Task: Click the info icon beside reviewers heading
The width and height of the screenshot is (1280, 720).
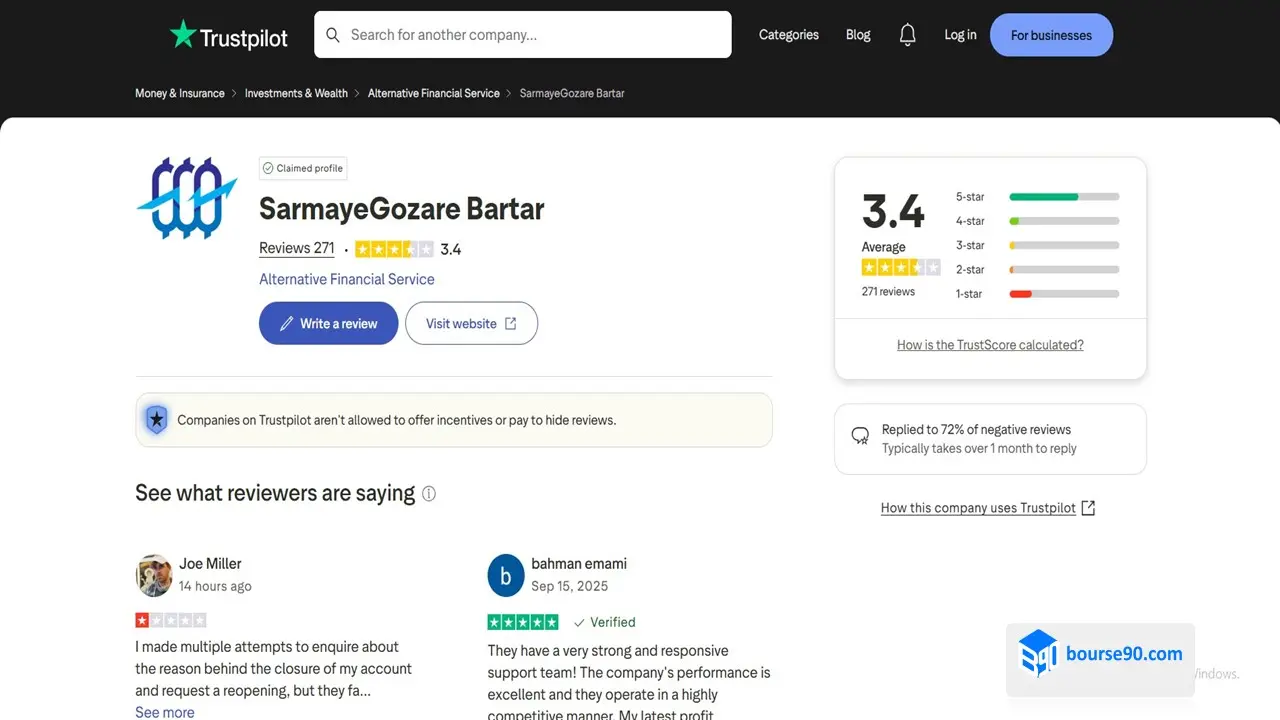Action: click(429, 494)
